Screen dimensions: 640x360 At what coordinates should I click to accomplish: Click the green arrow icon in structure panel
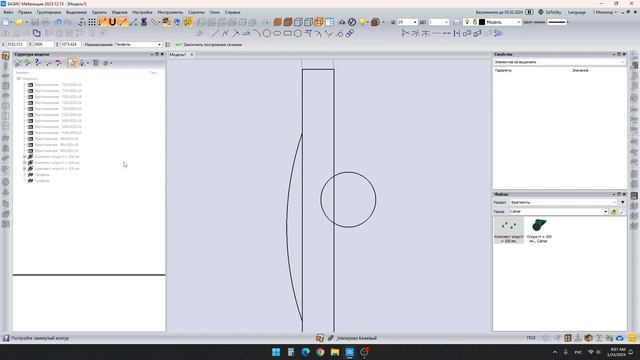(27, 63)
